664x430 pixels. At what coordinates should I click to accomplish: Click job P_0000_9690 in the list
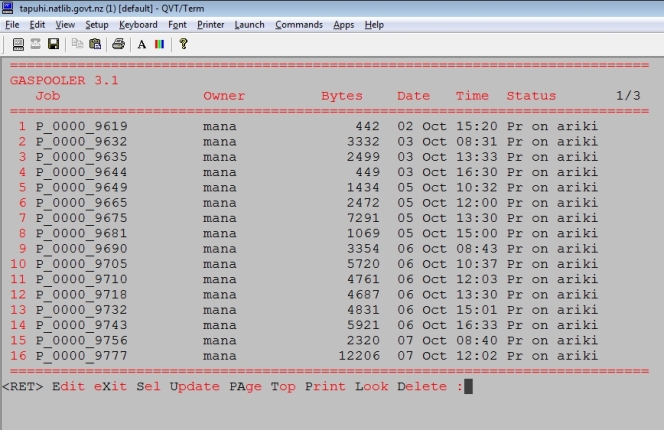pyautogui.click(x=81, y=249)
